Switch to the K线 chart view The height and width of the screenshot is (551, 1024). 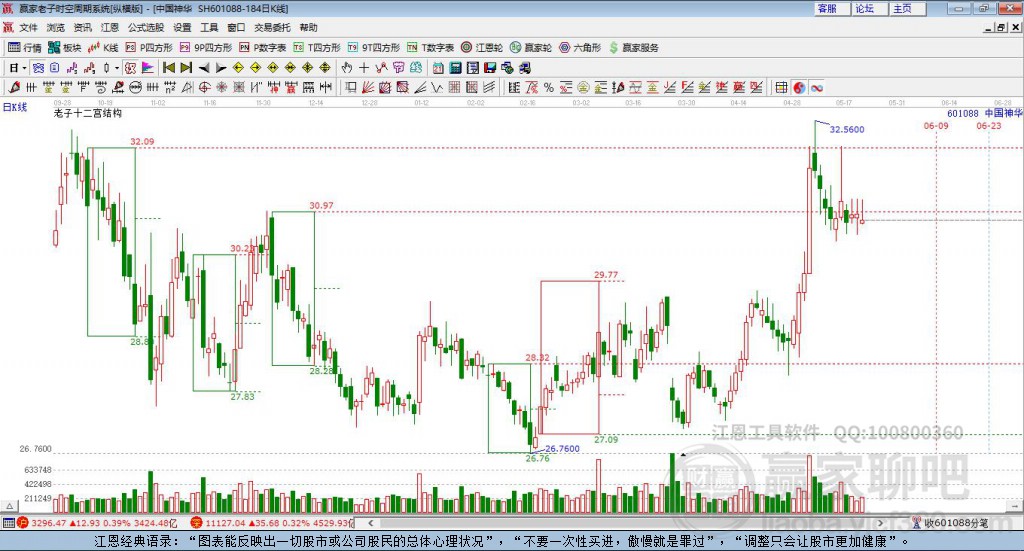point(103,48)
